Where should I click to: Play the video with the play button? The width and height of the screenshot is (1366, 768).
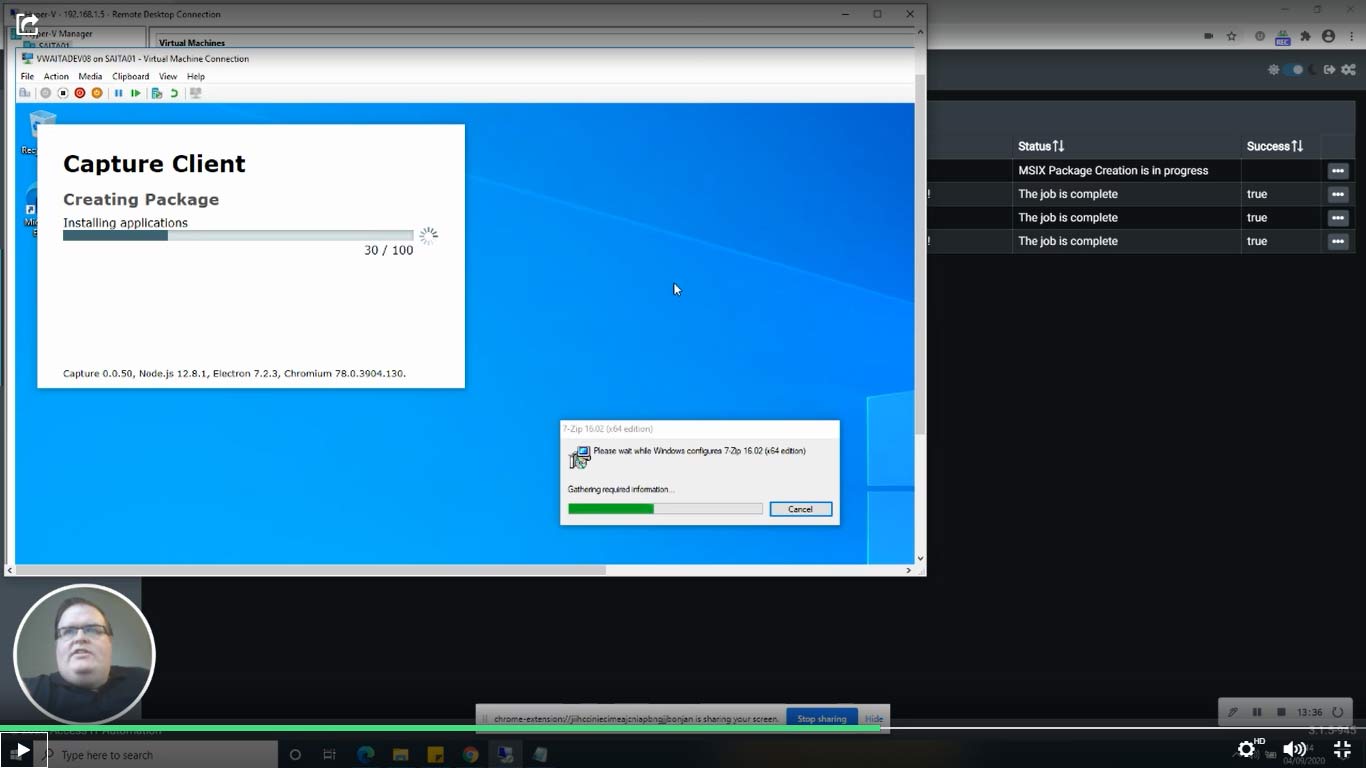click(x=23, y=749)
